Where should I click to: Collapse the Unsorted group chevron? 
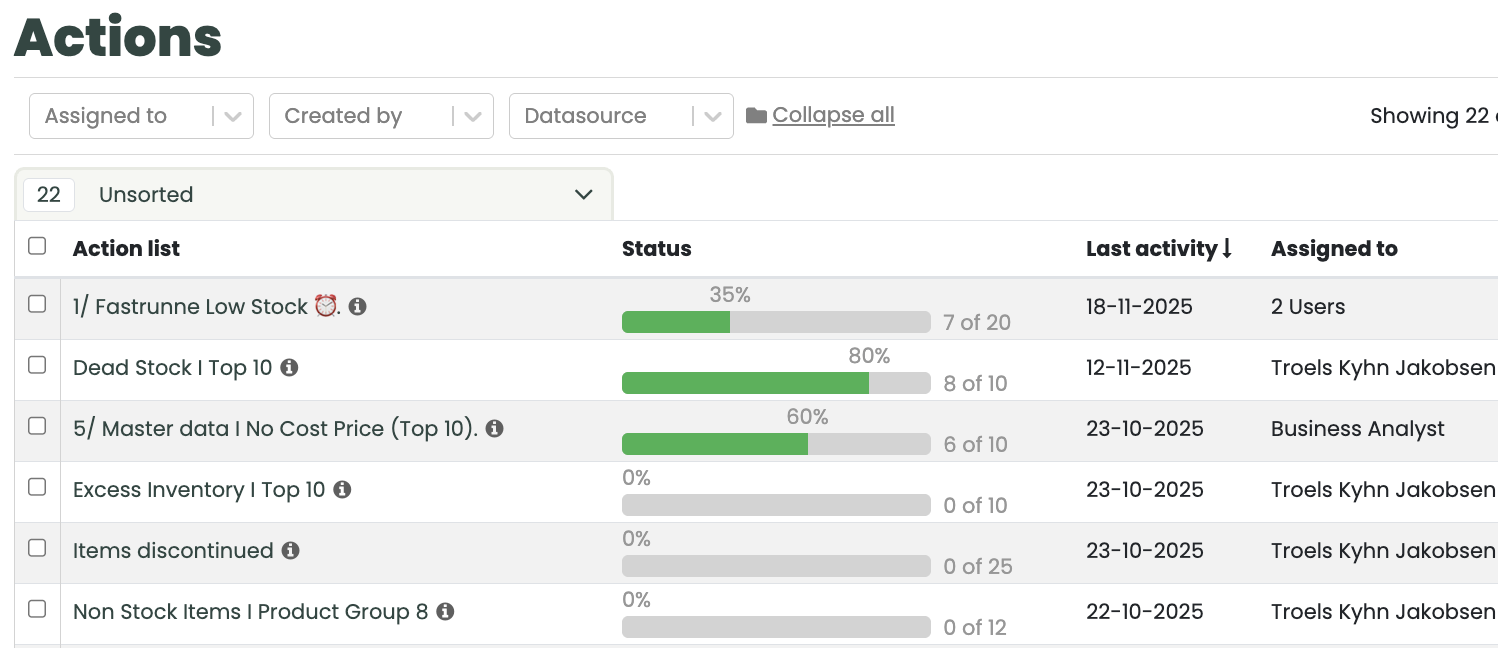(584, 195)
